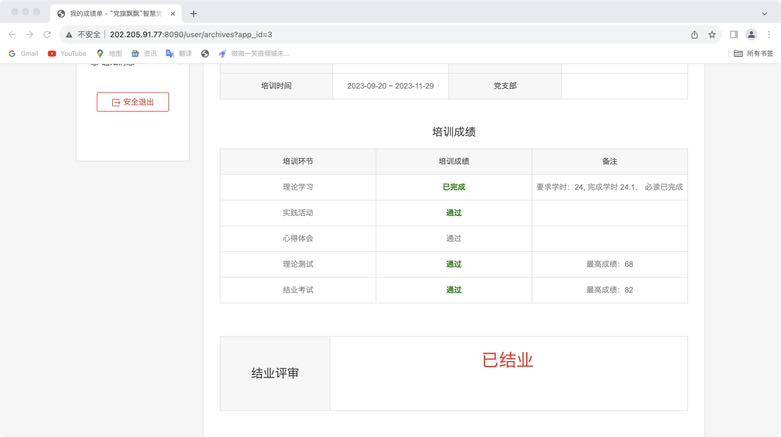This screenshot has height=437, width=781.
Task: Open the 翻译 translate bookmark
Action: [x=179, y=53]
